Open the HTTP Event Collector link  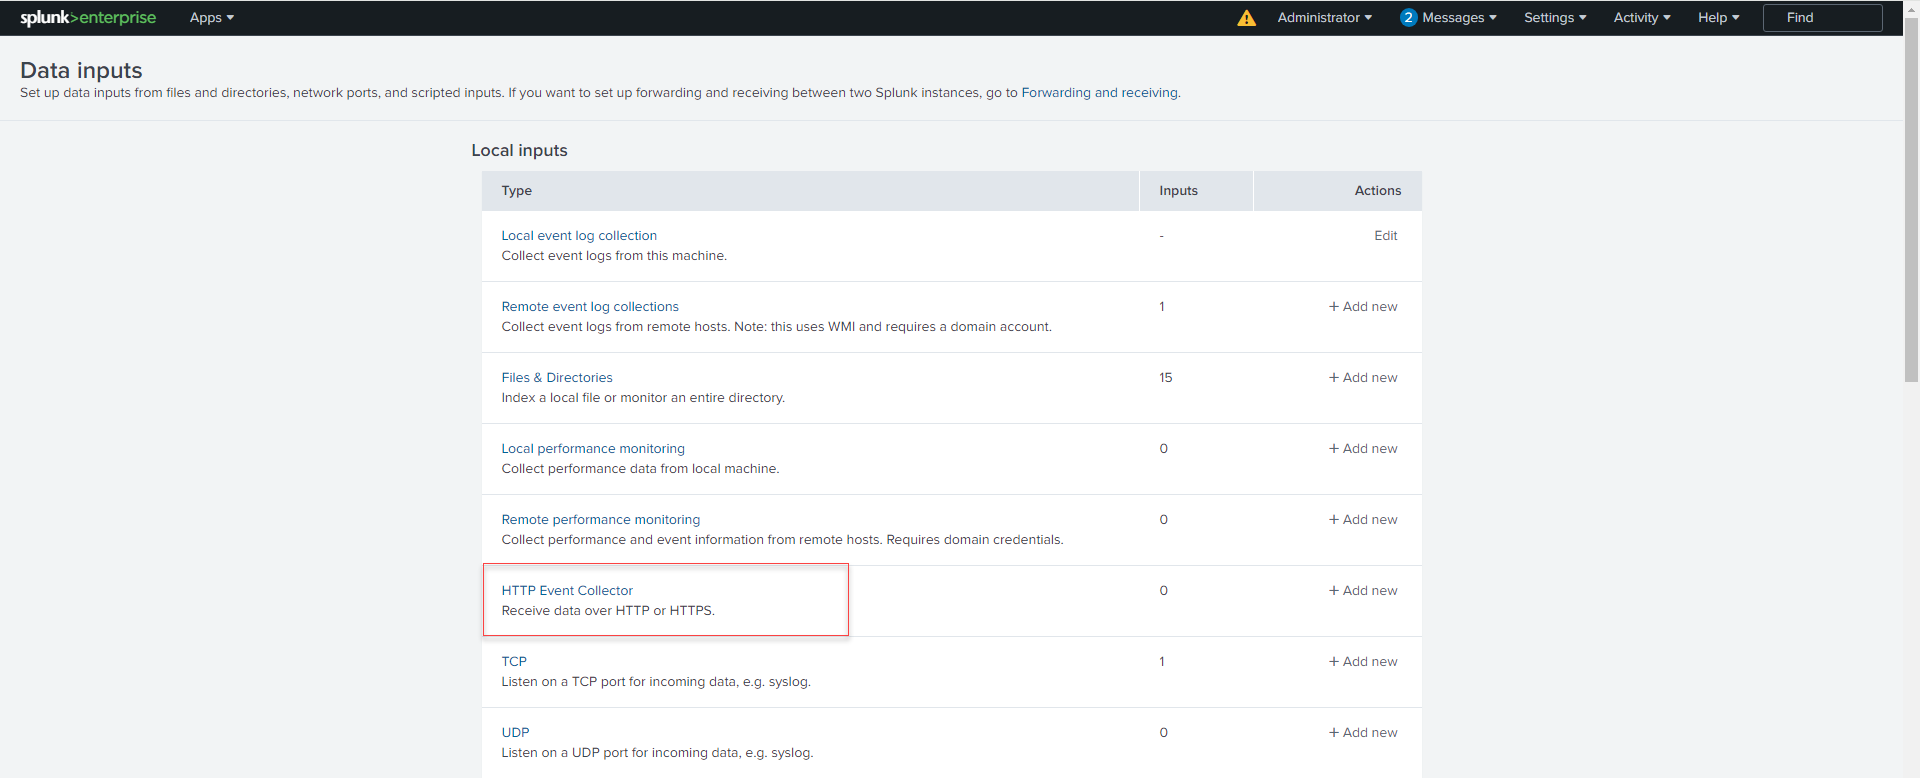tap(567, 591)
